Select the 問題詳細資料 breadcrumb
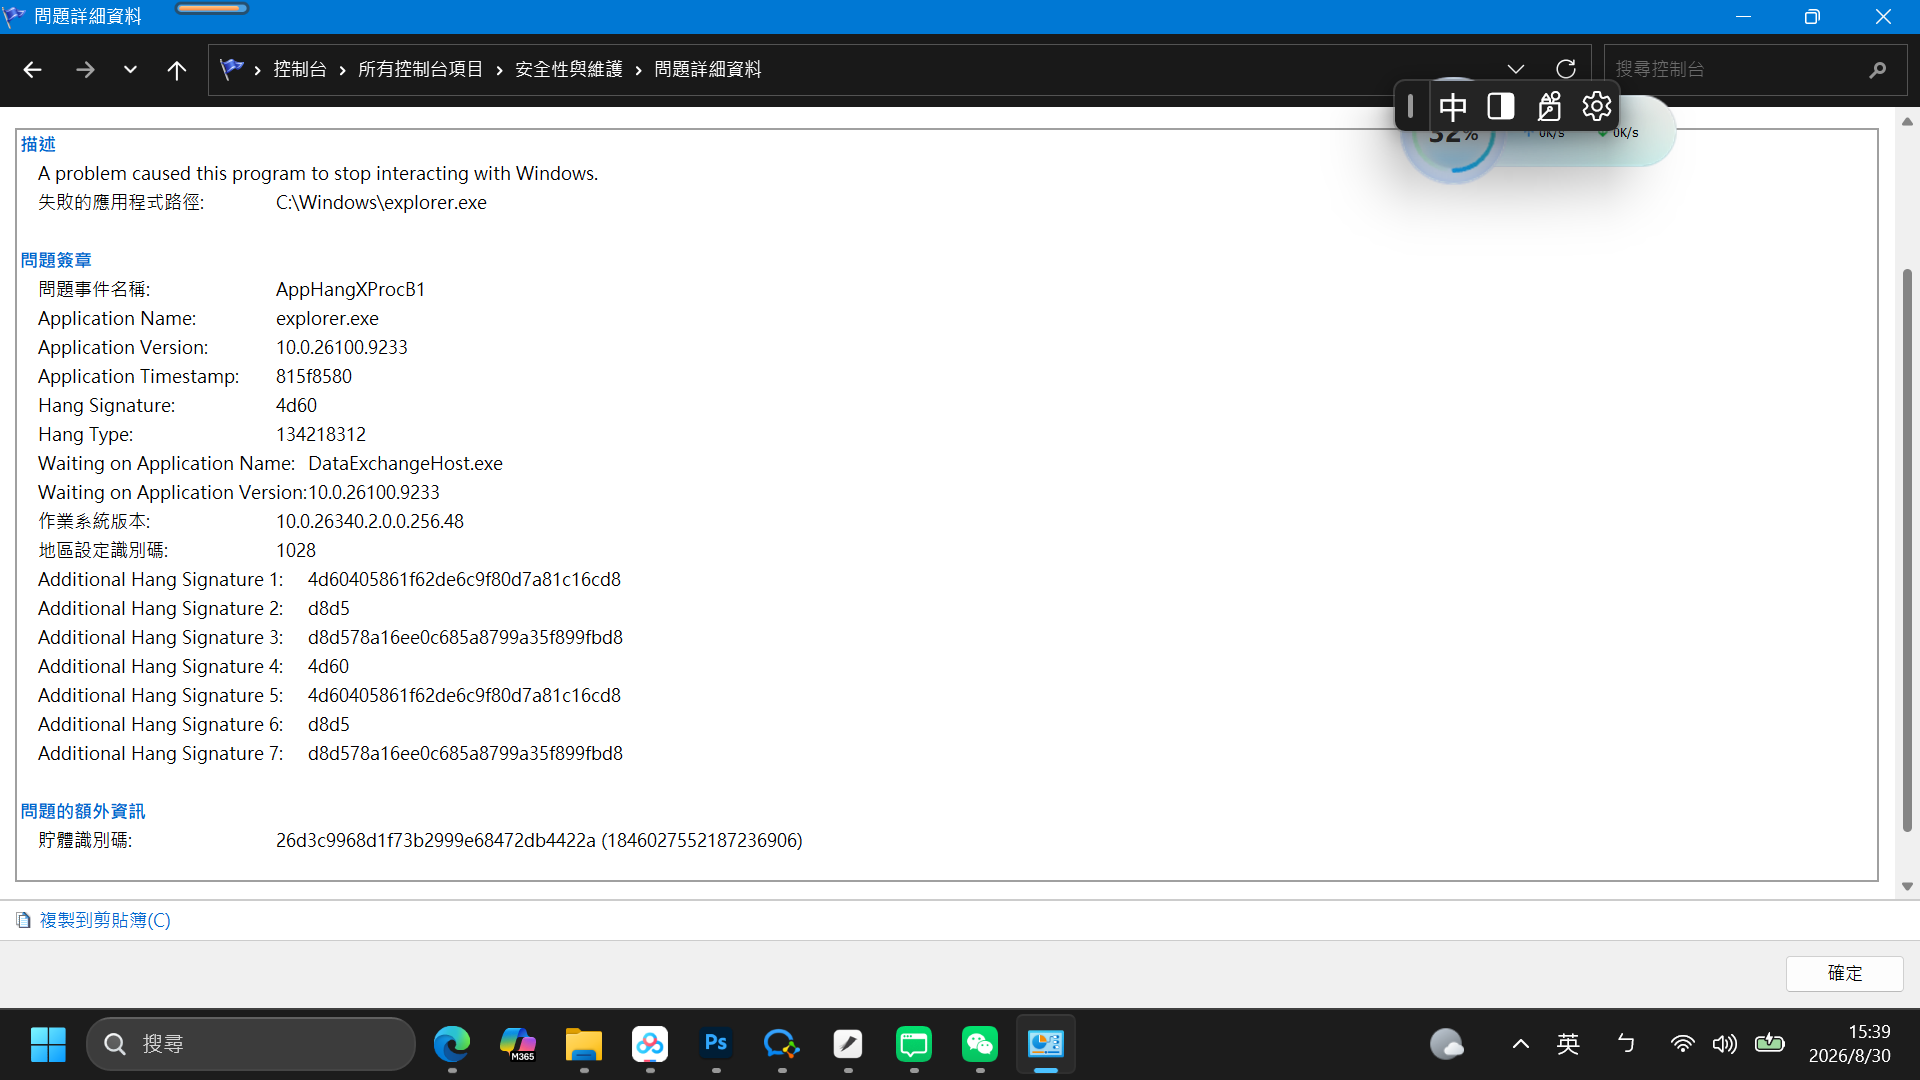The width and height of the screenshot is (1920, 1080). point(707,69)
